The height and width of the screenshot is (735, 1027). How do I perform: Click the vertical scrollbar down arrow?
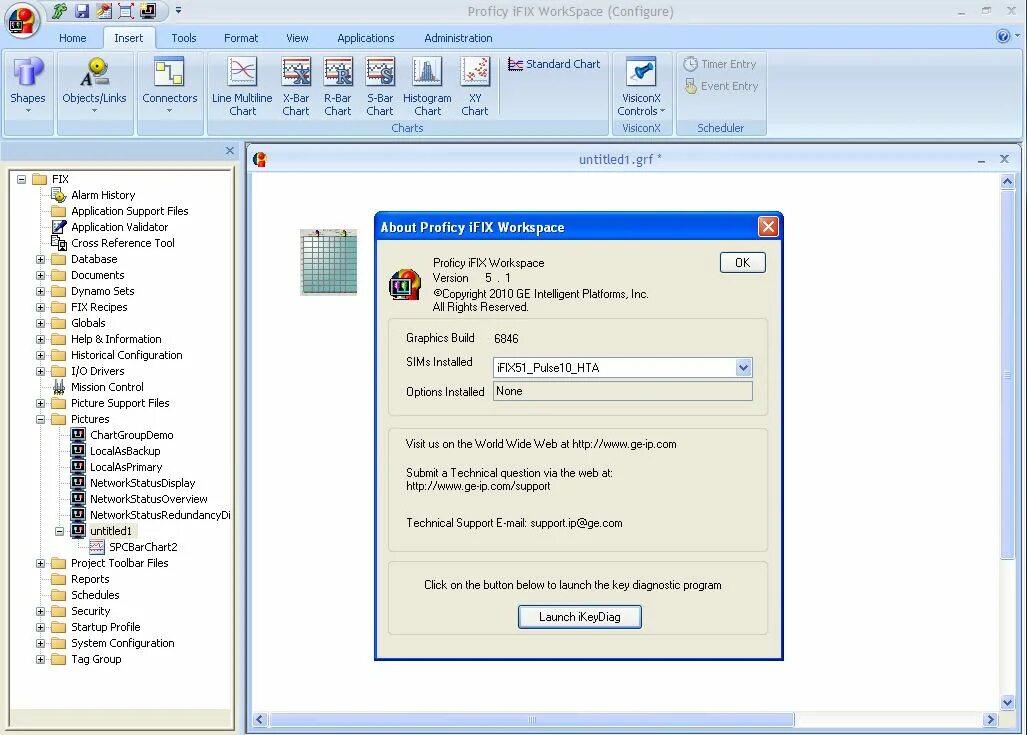pyautogui.click(x=1007, y=702)
